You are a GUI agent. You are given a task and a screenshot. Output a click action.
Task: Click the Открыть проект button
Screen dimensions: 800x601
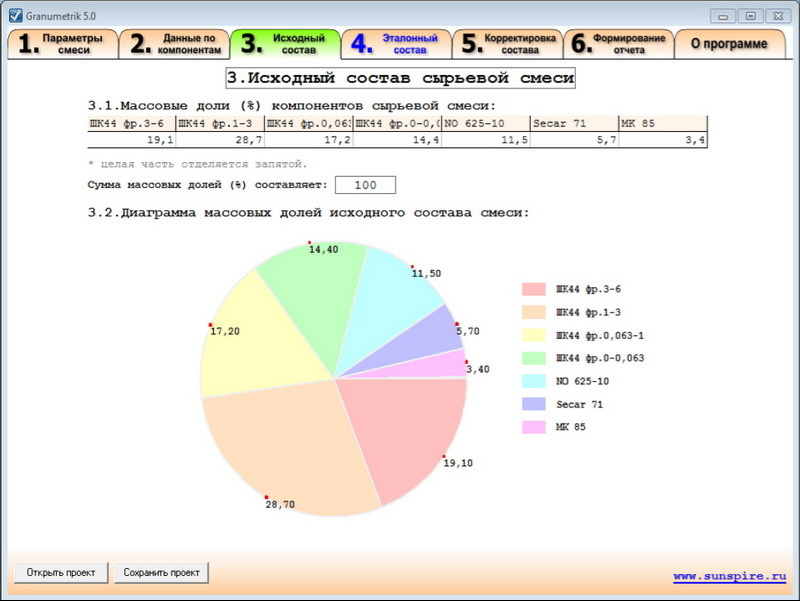tap(60, 572)
